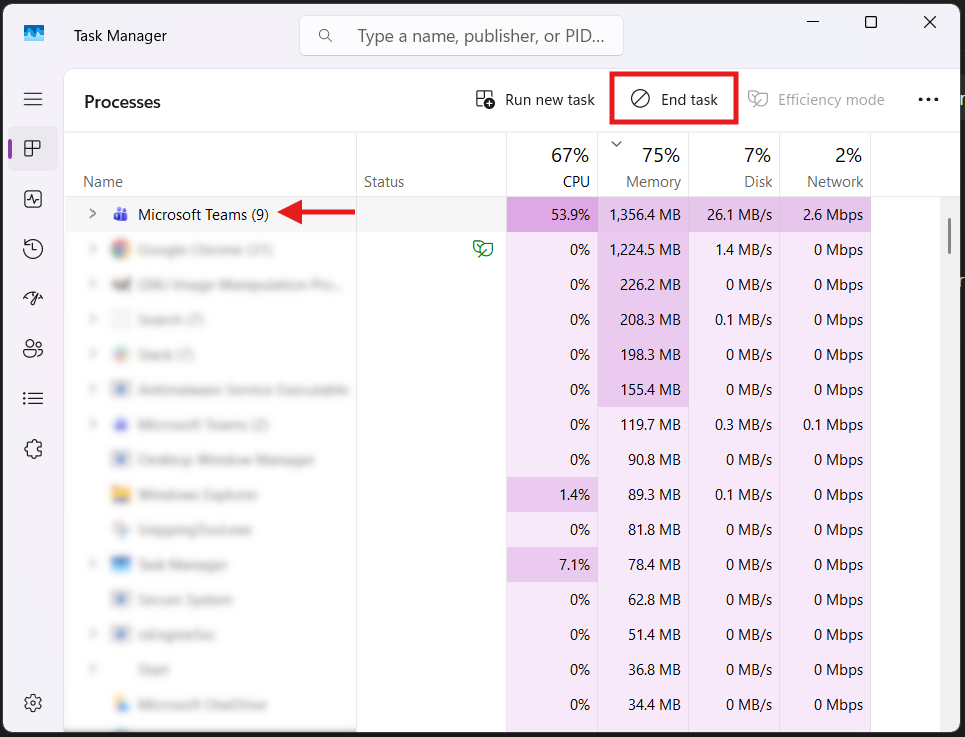Click the Run new task button
The height and width of the screenshot is (737, 965).
pyautogui.click(x=535, y=100)
